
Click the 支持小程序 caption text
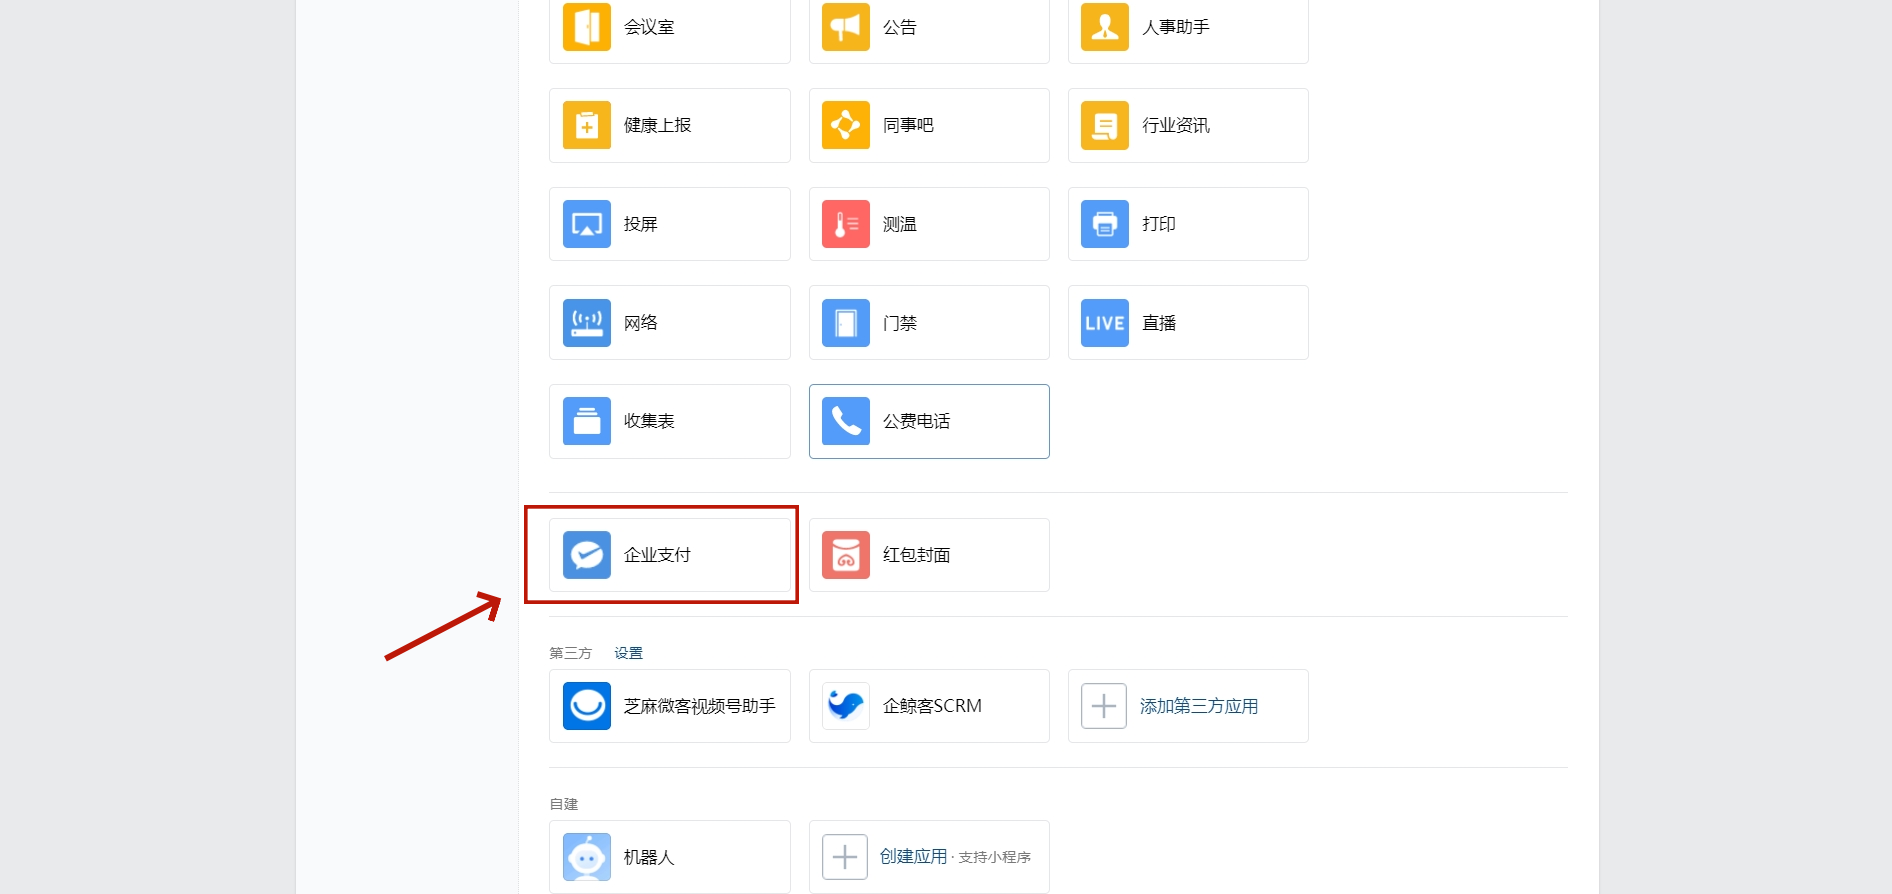[x=994, y=857]
